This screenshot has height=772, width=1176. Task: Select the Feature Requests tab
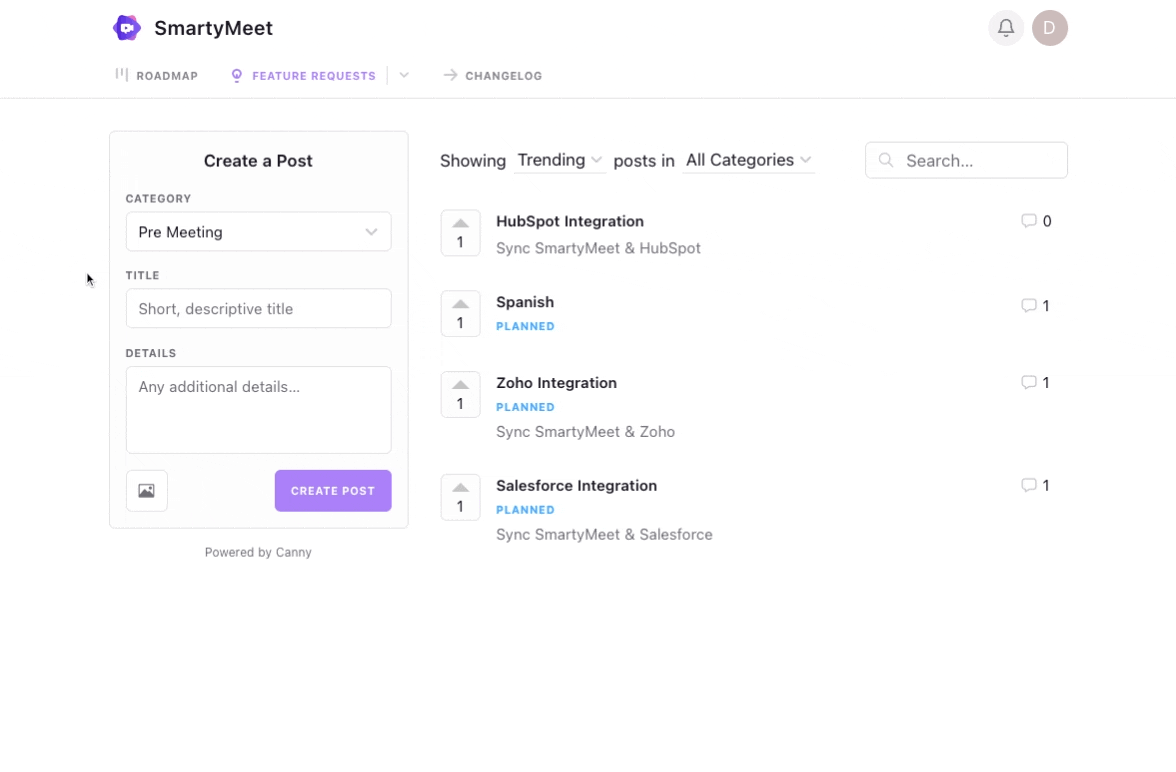(x=303, y=75)
